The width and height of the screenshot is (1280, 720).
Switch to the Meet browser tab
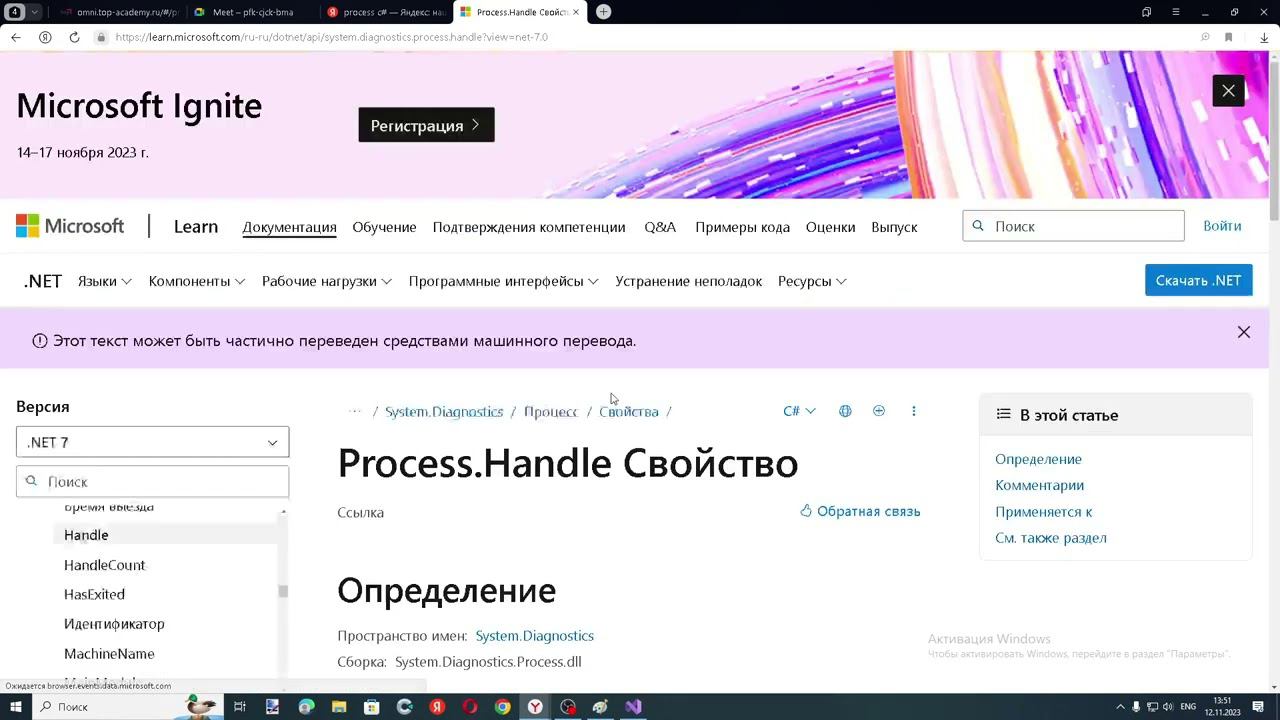[252, 12]
